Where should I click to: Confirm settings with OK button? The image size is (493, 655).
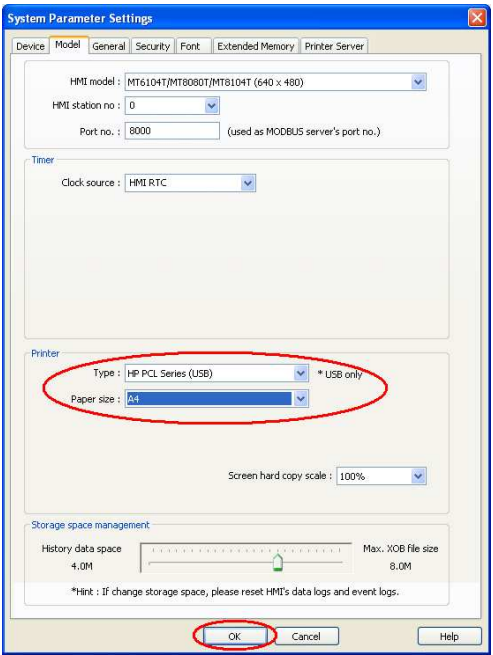(x=234, y=636)
